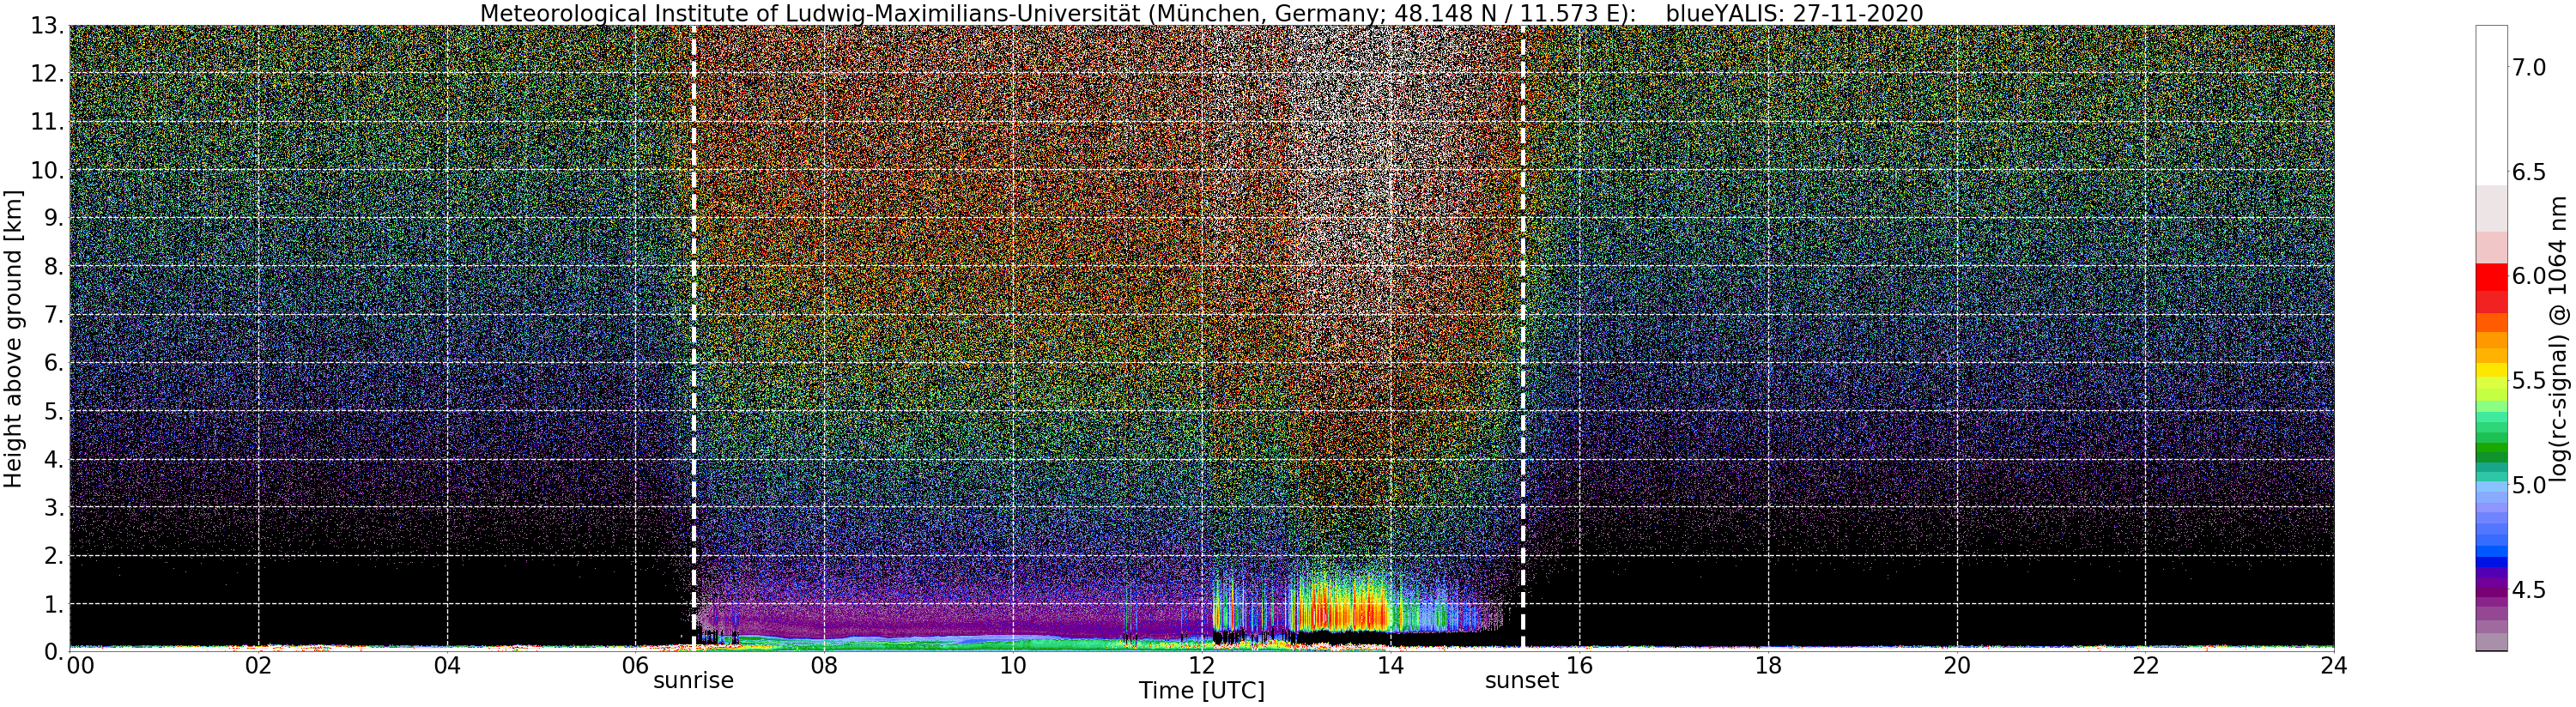Click the 14 time axis tick label
The height and width of the screenshot is (707, 2576).
pos(1390,665)
